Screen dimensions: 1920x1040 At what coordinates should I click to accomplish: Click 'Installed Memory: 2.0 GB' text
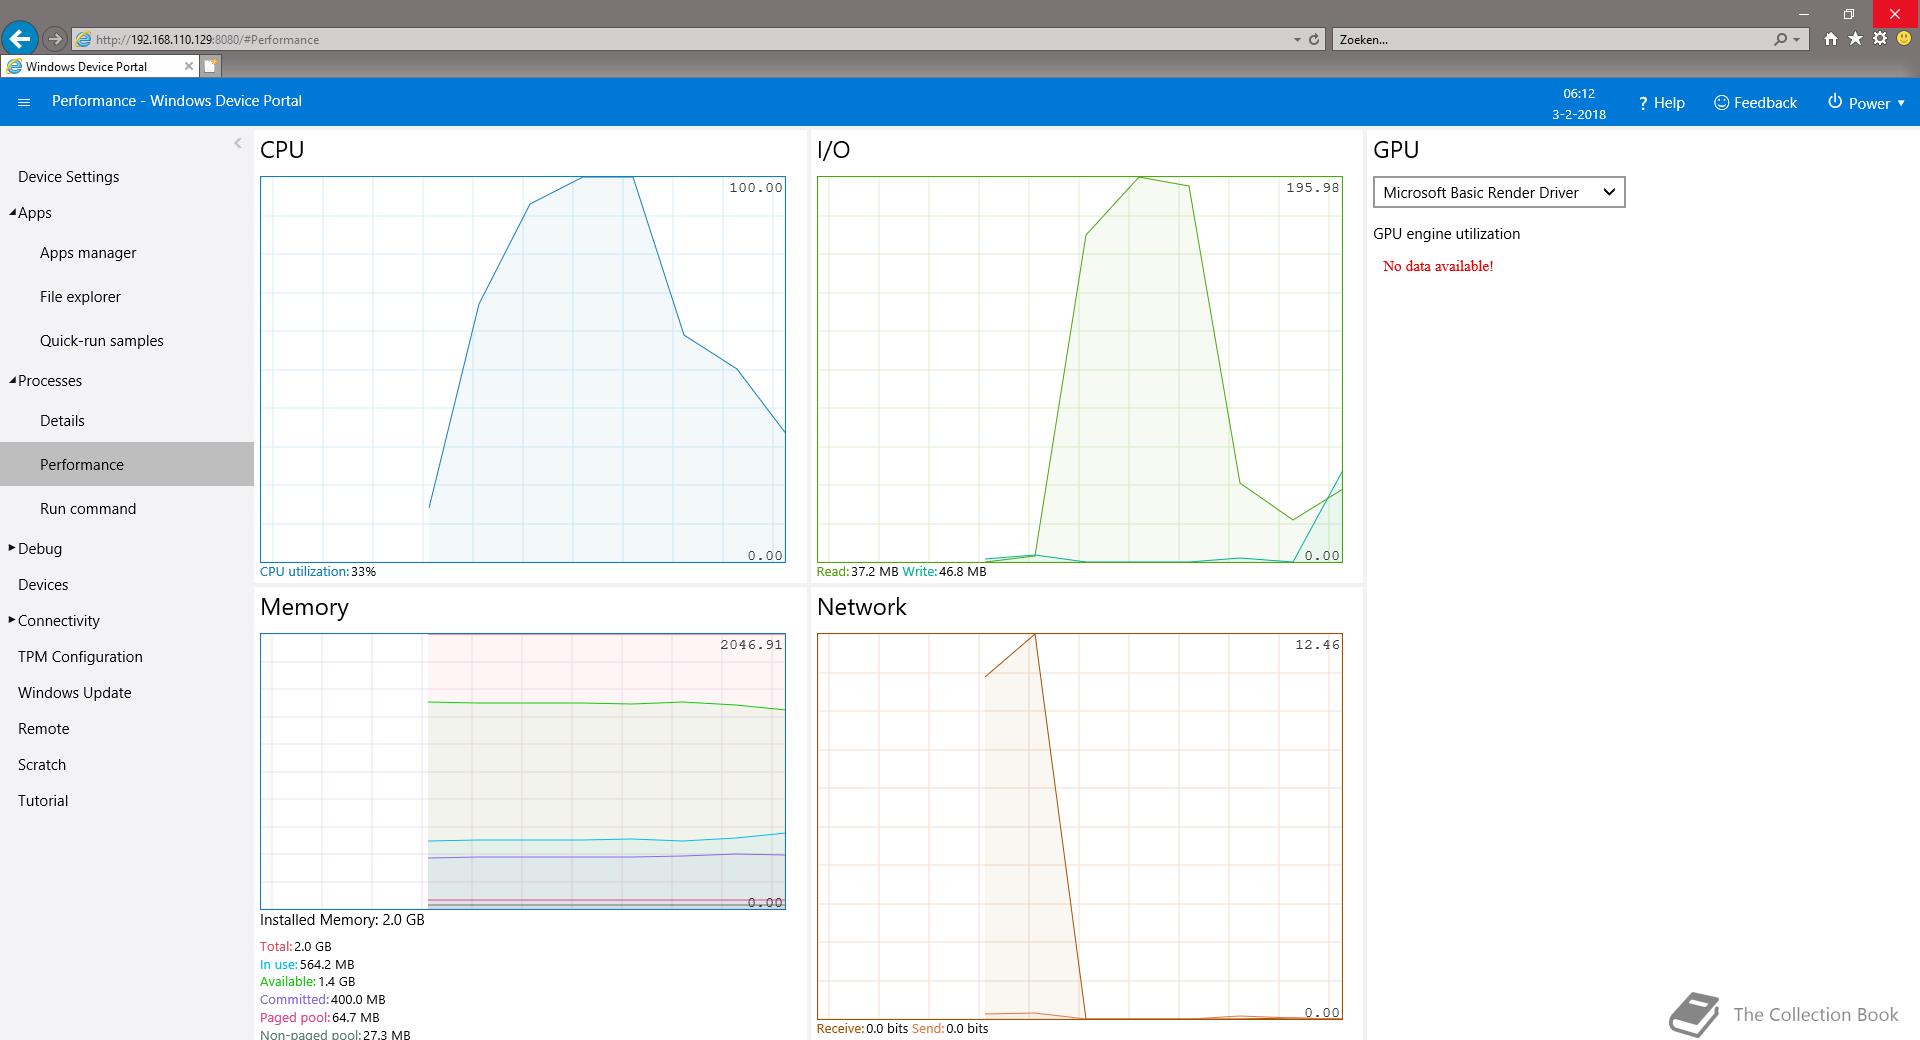pyautogui.click(x=342, y=920)
